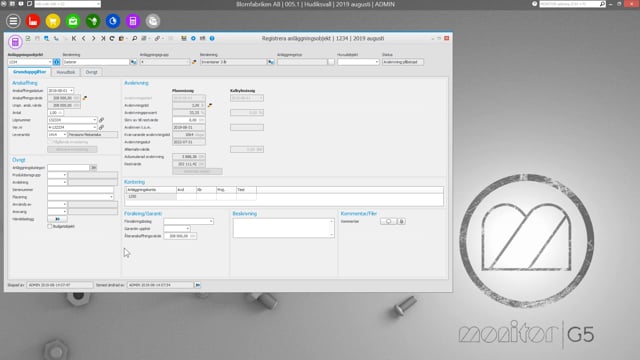Click the comment bubble button under Kommentar/Filer
The height and width of the screenshot is (360, 640).
pyautogui.click(x=388, y=221)
